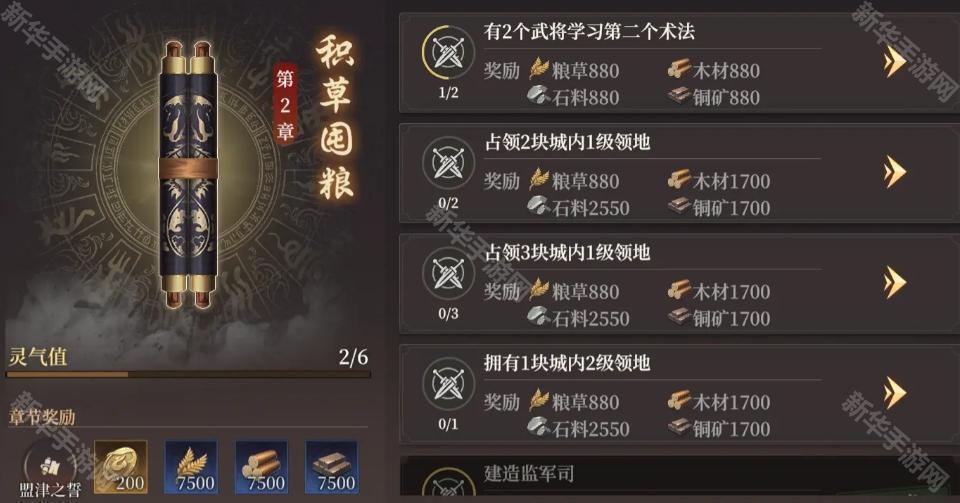Select quest row 建造监军司
The image size is (960, 503).
pos(680,475)
